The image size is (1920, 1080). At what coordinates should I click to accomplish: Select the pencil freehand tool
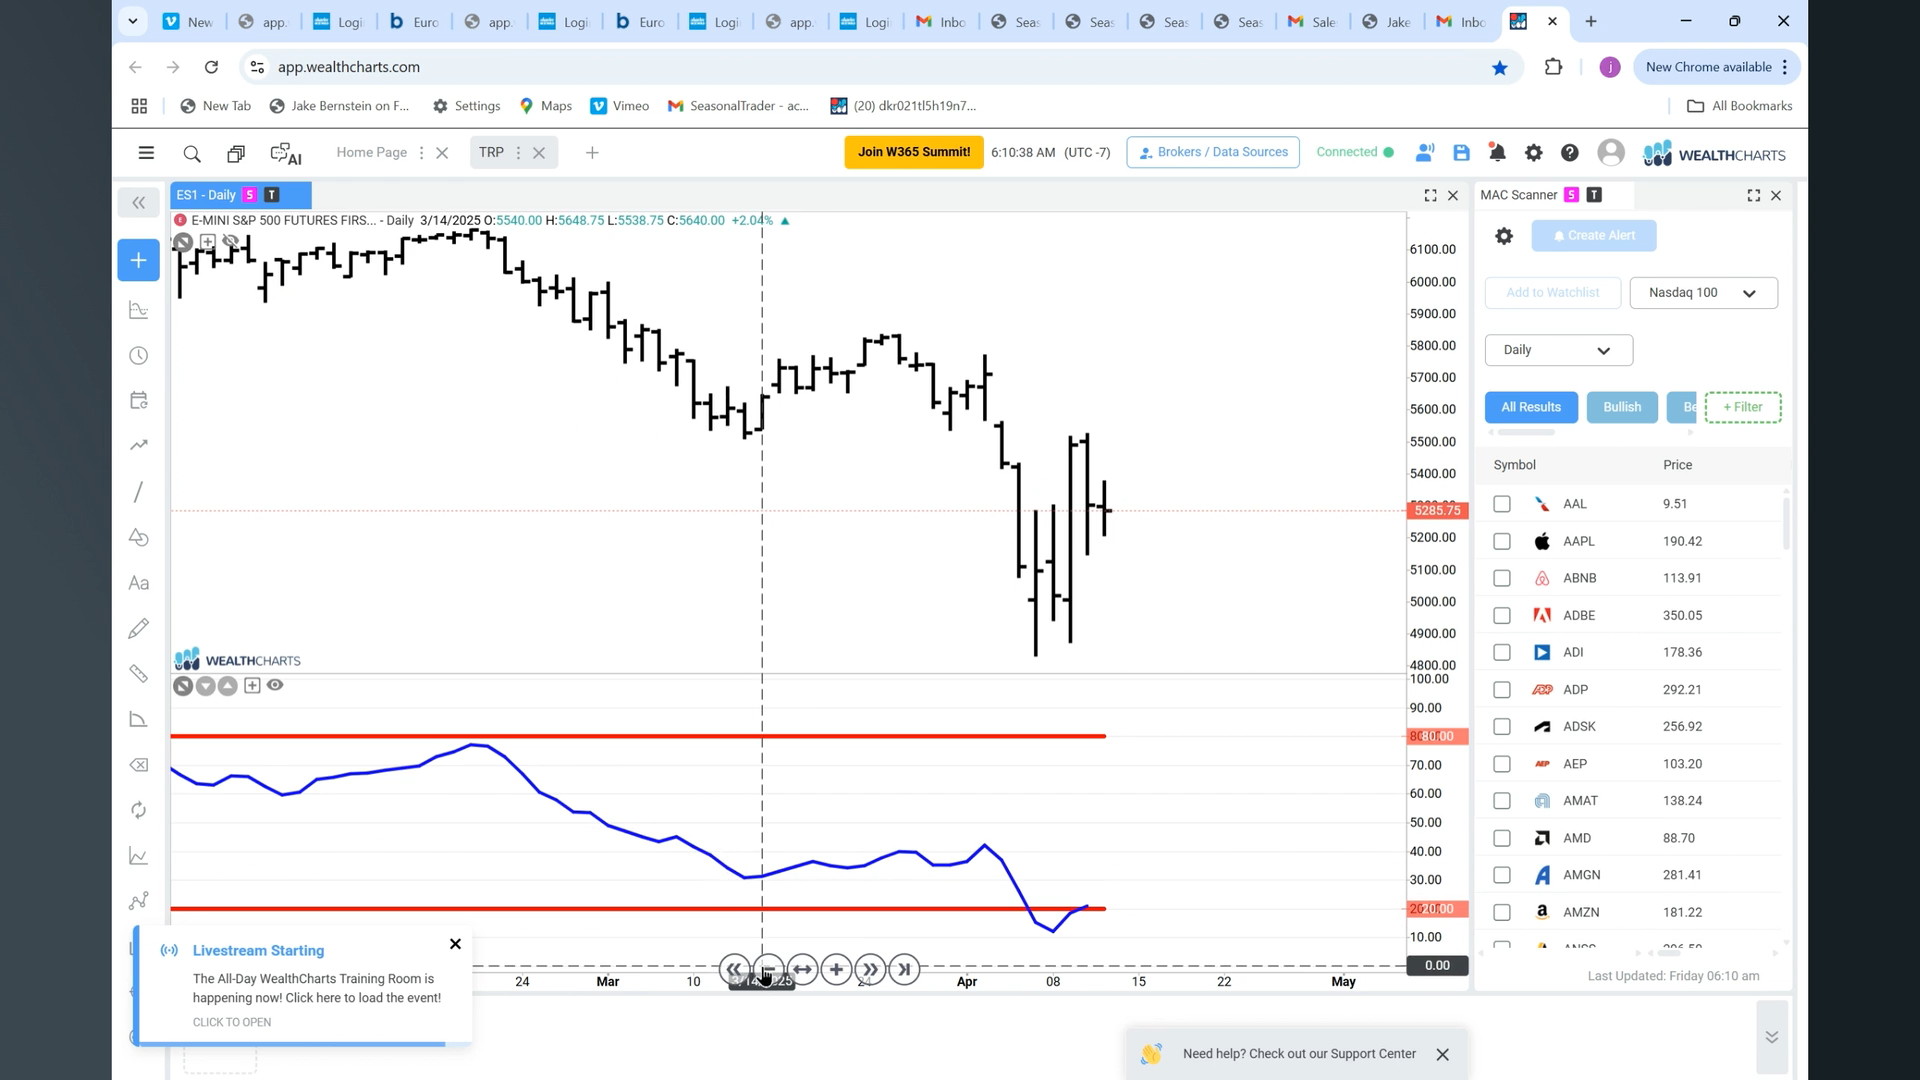pyautogui.click(x=139, y=628)
